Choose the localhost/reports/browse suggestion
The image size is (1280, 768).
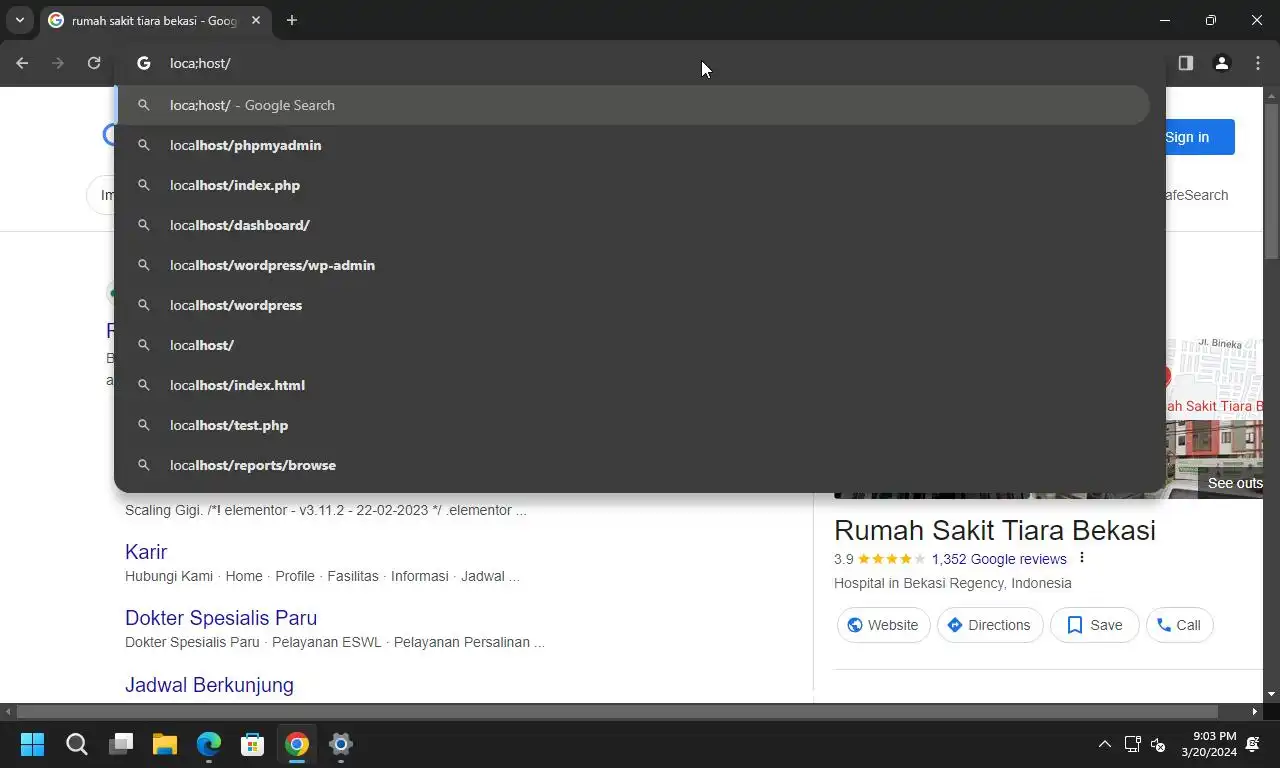[x=632, y=465]
